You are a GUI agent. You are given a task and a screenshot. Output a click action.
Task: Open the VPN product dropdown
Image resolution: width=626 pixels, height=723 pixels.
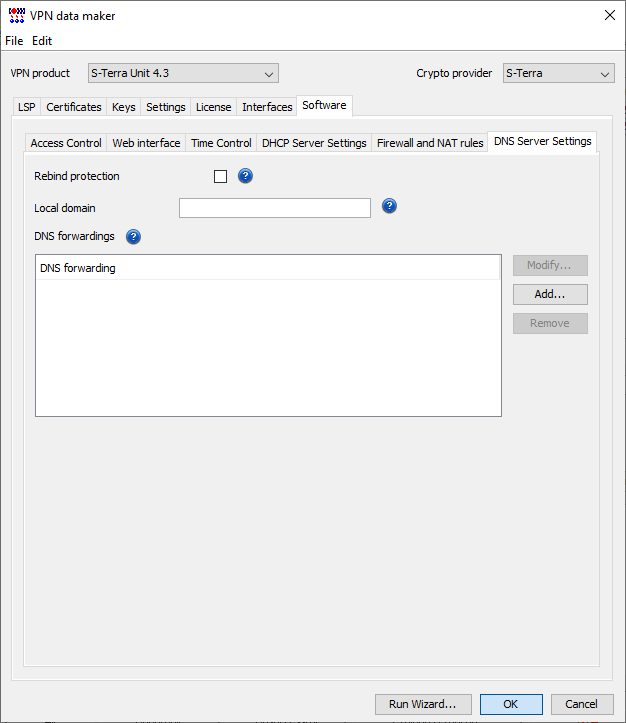pyautogui.click(x=183, y=73)
